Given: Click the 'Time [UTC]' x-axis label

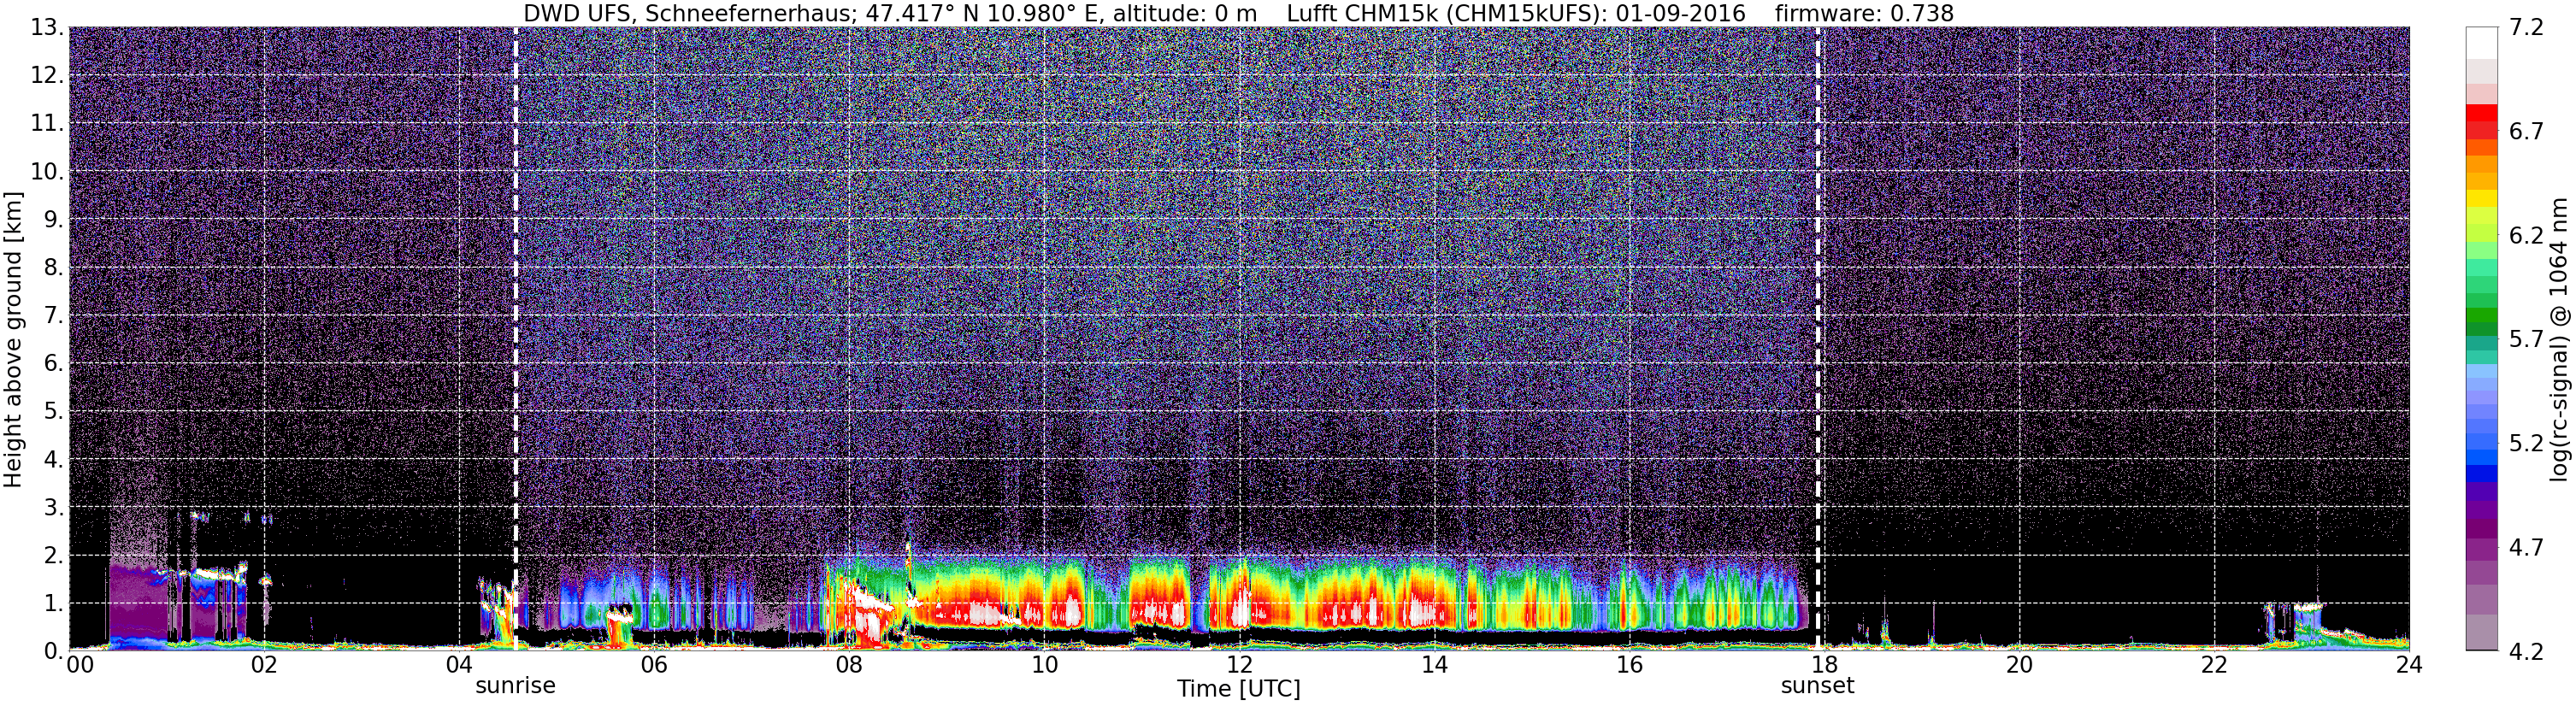Looking at the screenshot, I should (1239, 689).
